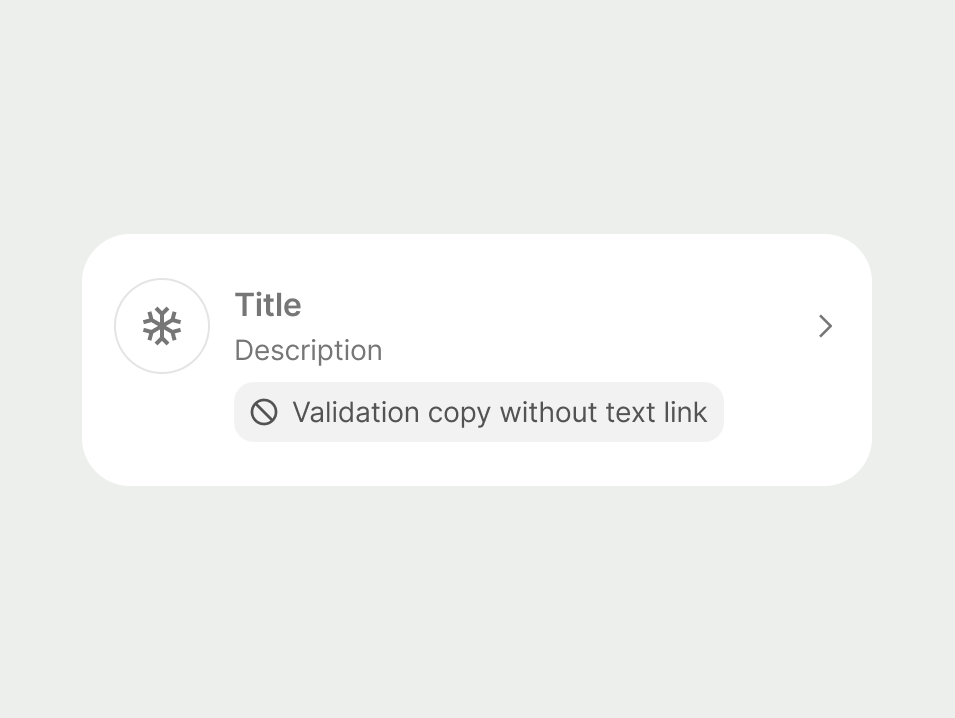Viewport: 955px width, 718px height.
Task: Click the Validation copy without text link banner
Action: (478, 412)
